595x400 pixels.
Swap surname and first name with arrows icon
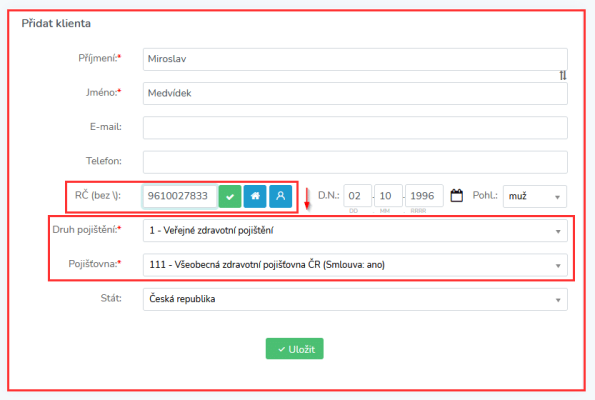tap(563, 76)
